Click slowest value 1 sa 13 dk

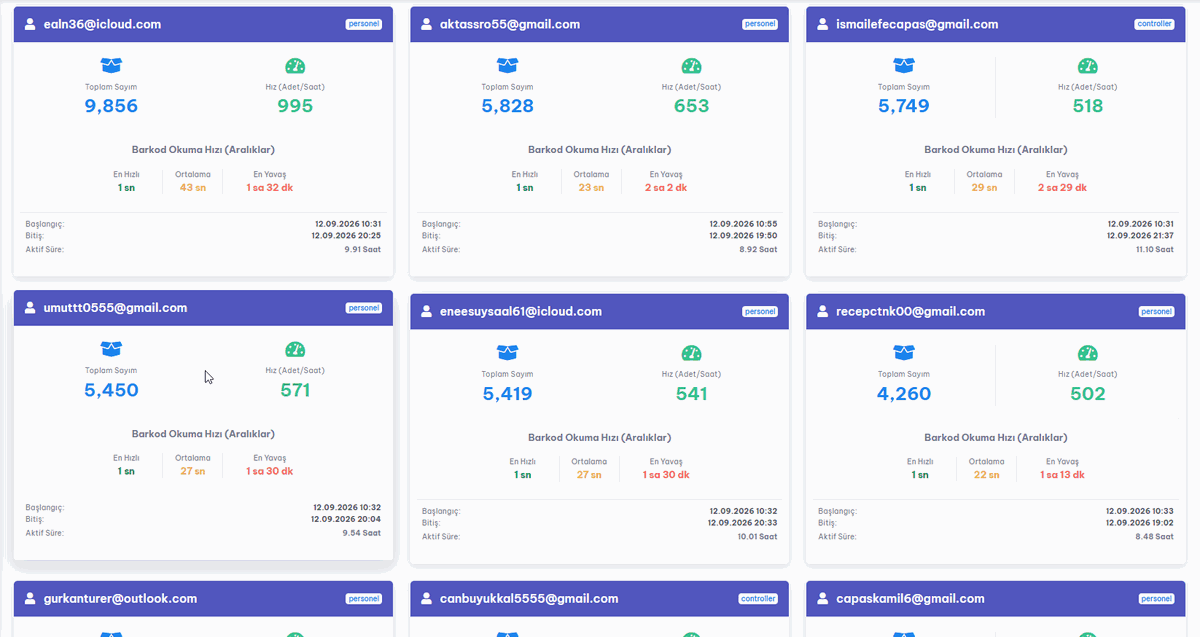click(x=1062, y=475)
